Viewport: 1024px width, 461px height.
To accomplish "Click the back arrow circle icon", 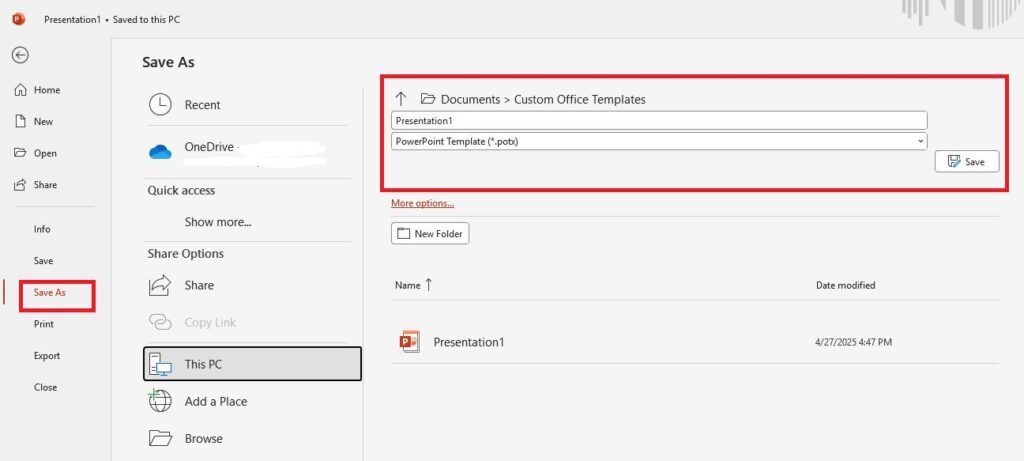I will click(x=20, y=56).
